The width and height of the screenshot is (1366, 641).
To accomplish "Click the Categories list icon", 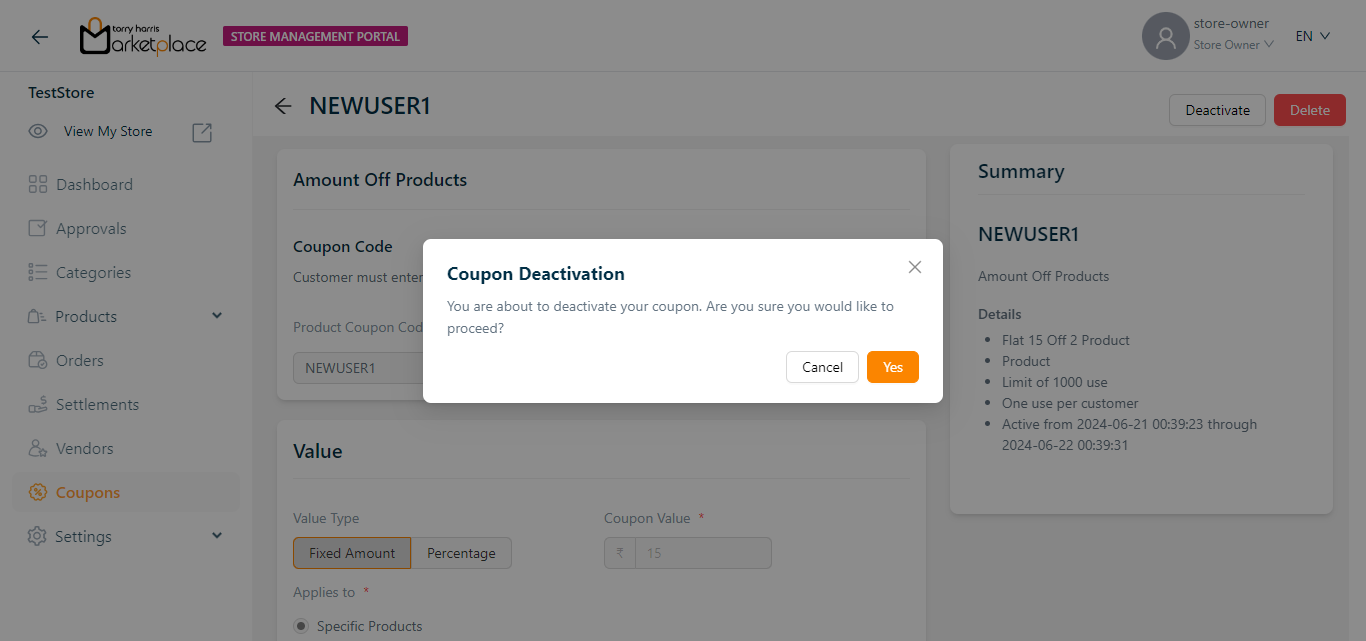I will [38, 272].
